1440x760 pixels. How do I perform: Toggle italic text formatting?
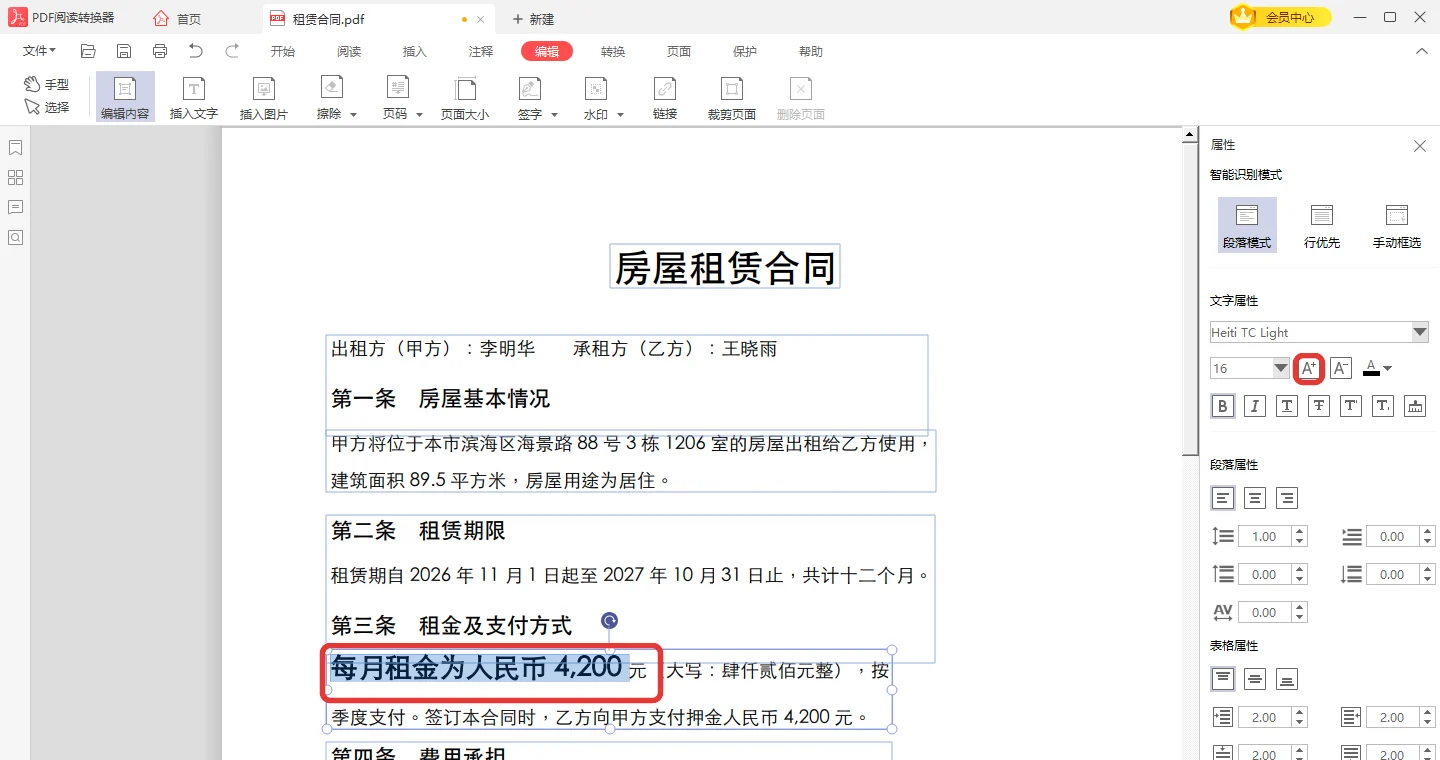point(1255,406)
